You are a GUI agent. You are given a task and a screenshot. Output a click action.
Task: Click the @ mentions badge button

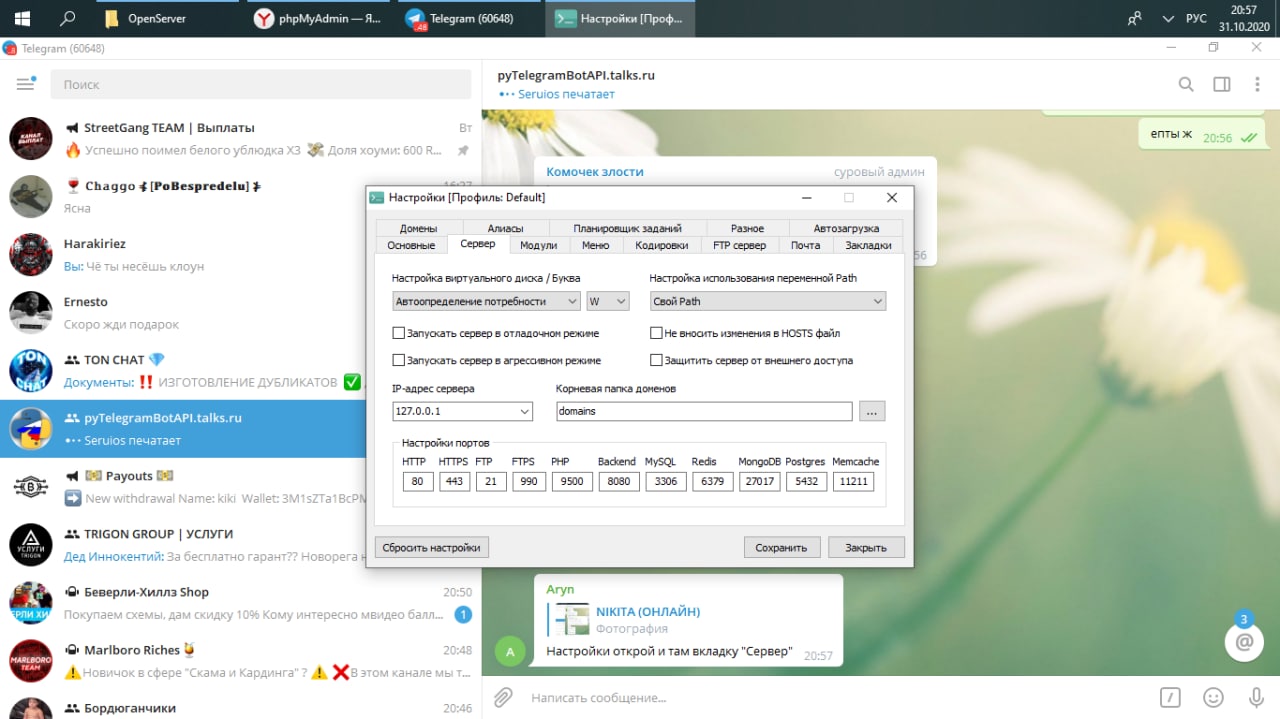[x=1243, y=642]
